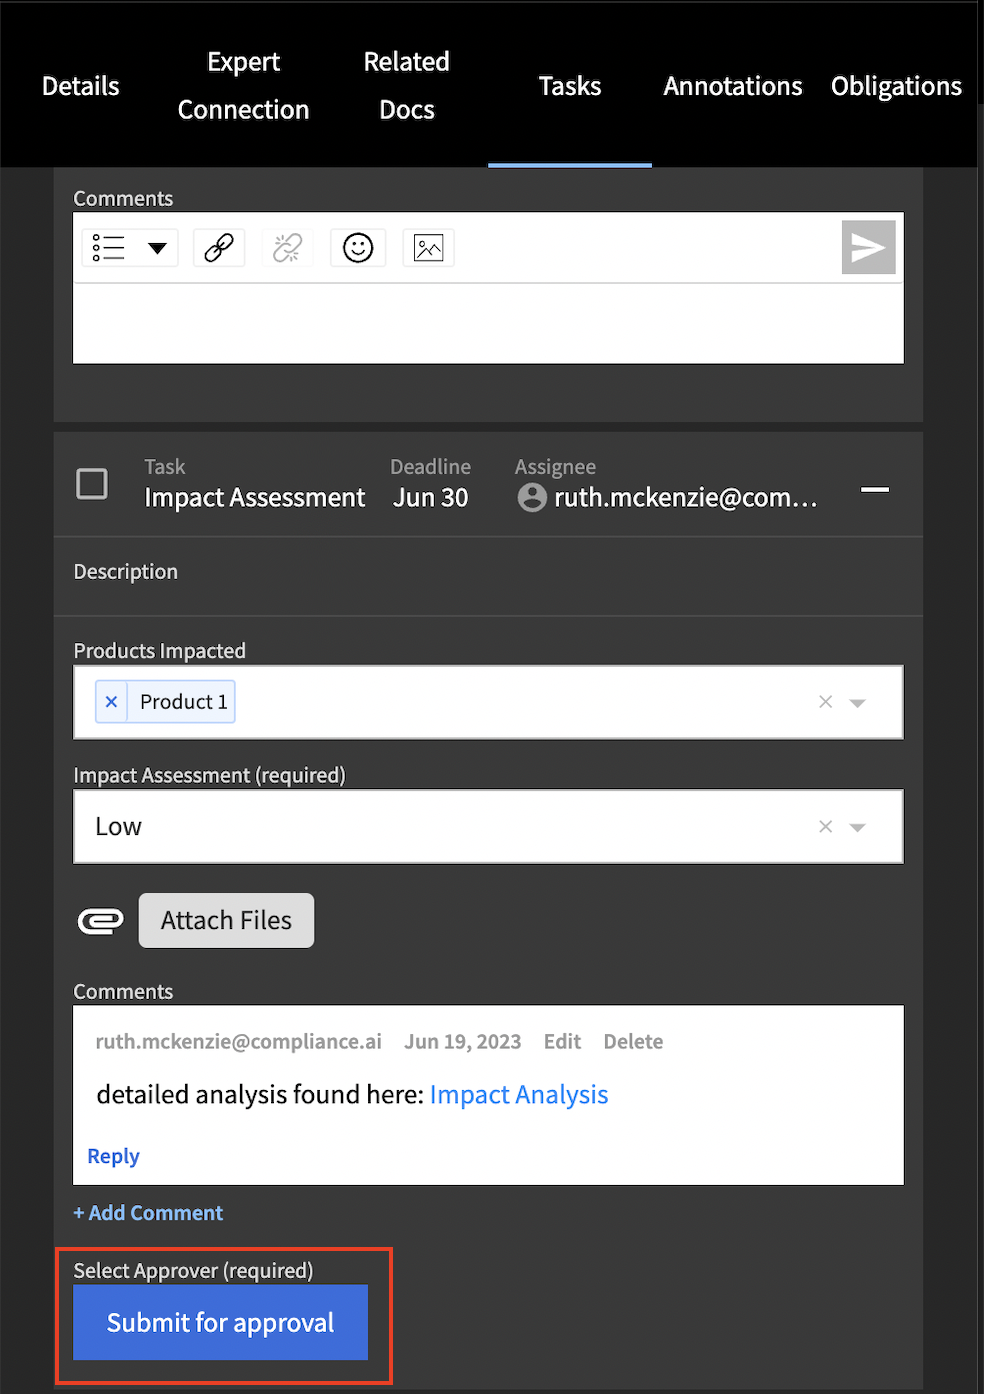Clear the Low impact assessment selection
984x1394 pixels.
pos(825,826)
